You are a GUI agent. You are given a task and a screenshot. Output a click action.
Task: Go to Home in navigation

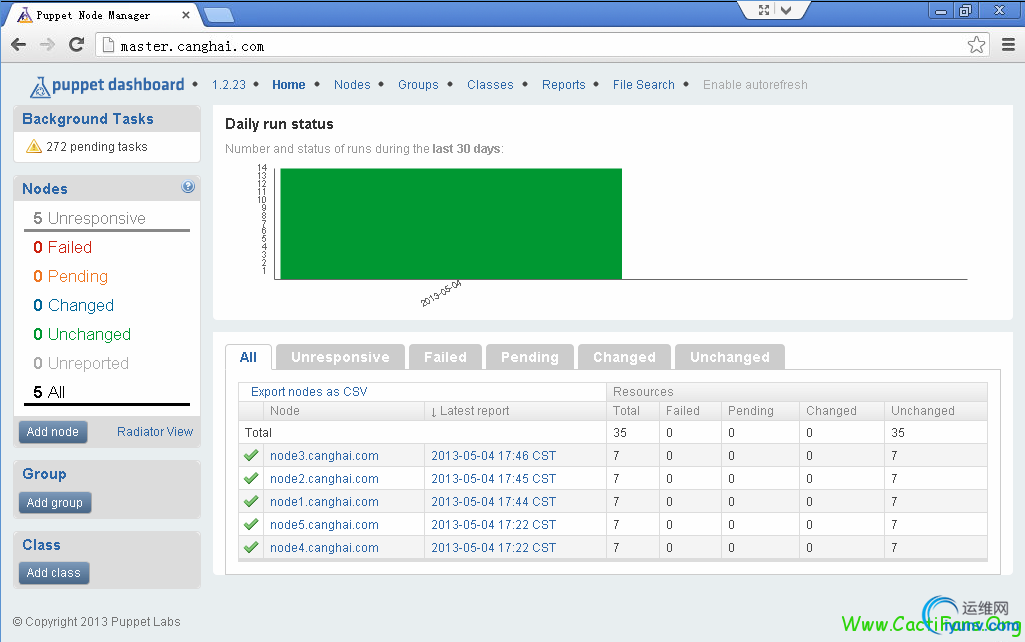click(x=288, y=84)
